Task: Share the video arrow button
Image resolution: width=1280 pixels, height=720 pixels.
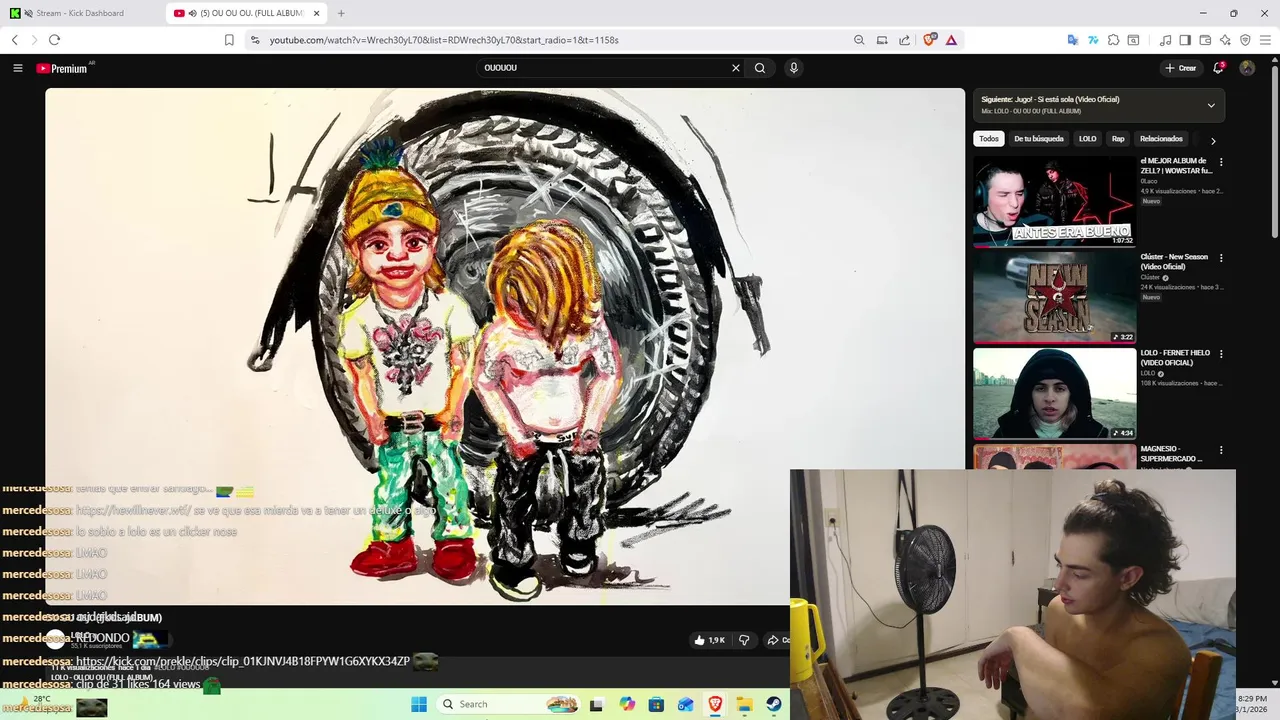Action: click(777, 640)
